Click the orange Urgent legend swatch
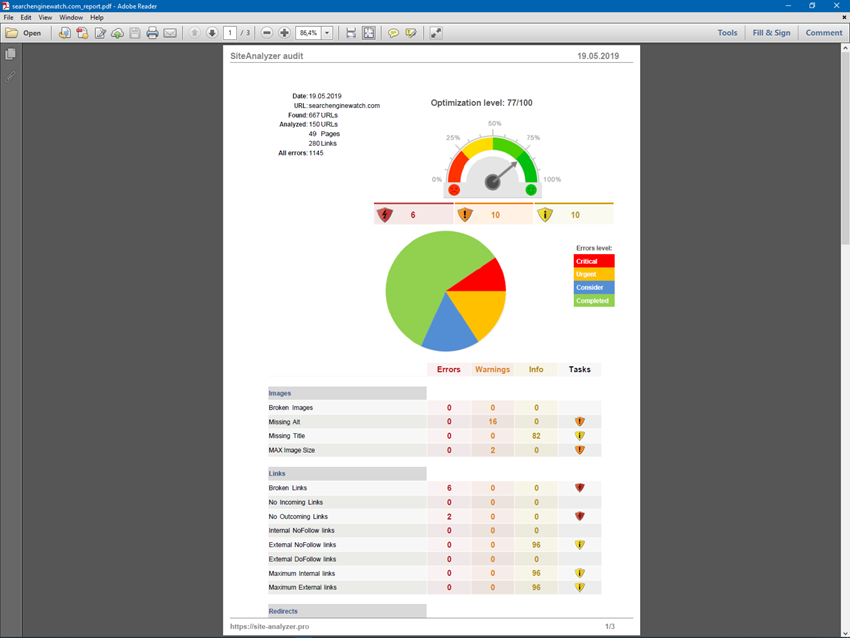Image resolution: width=850 pixels, height=638 pixels. (594, 274)
